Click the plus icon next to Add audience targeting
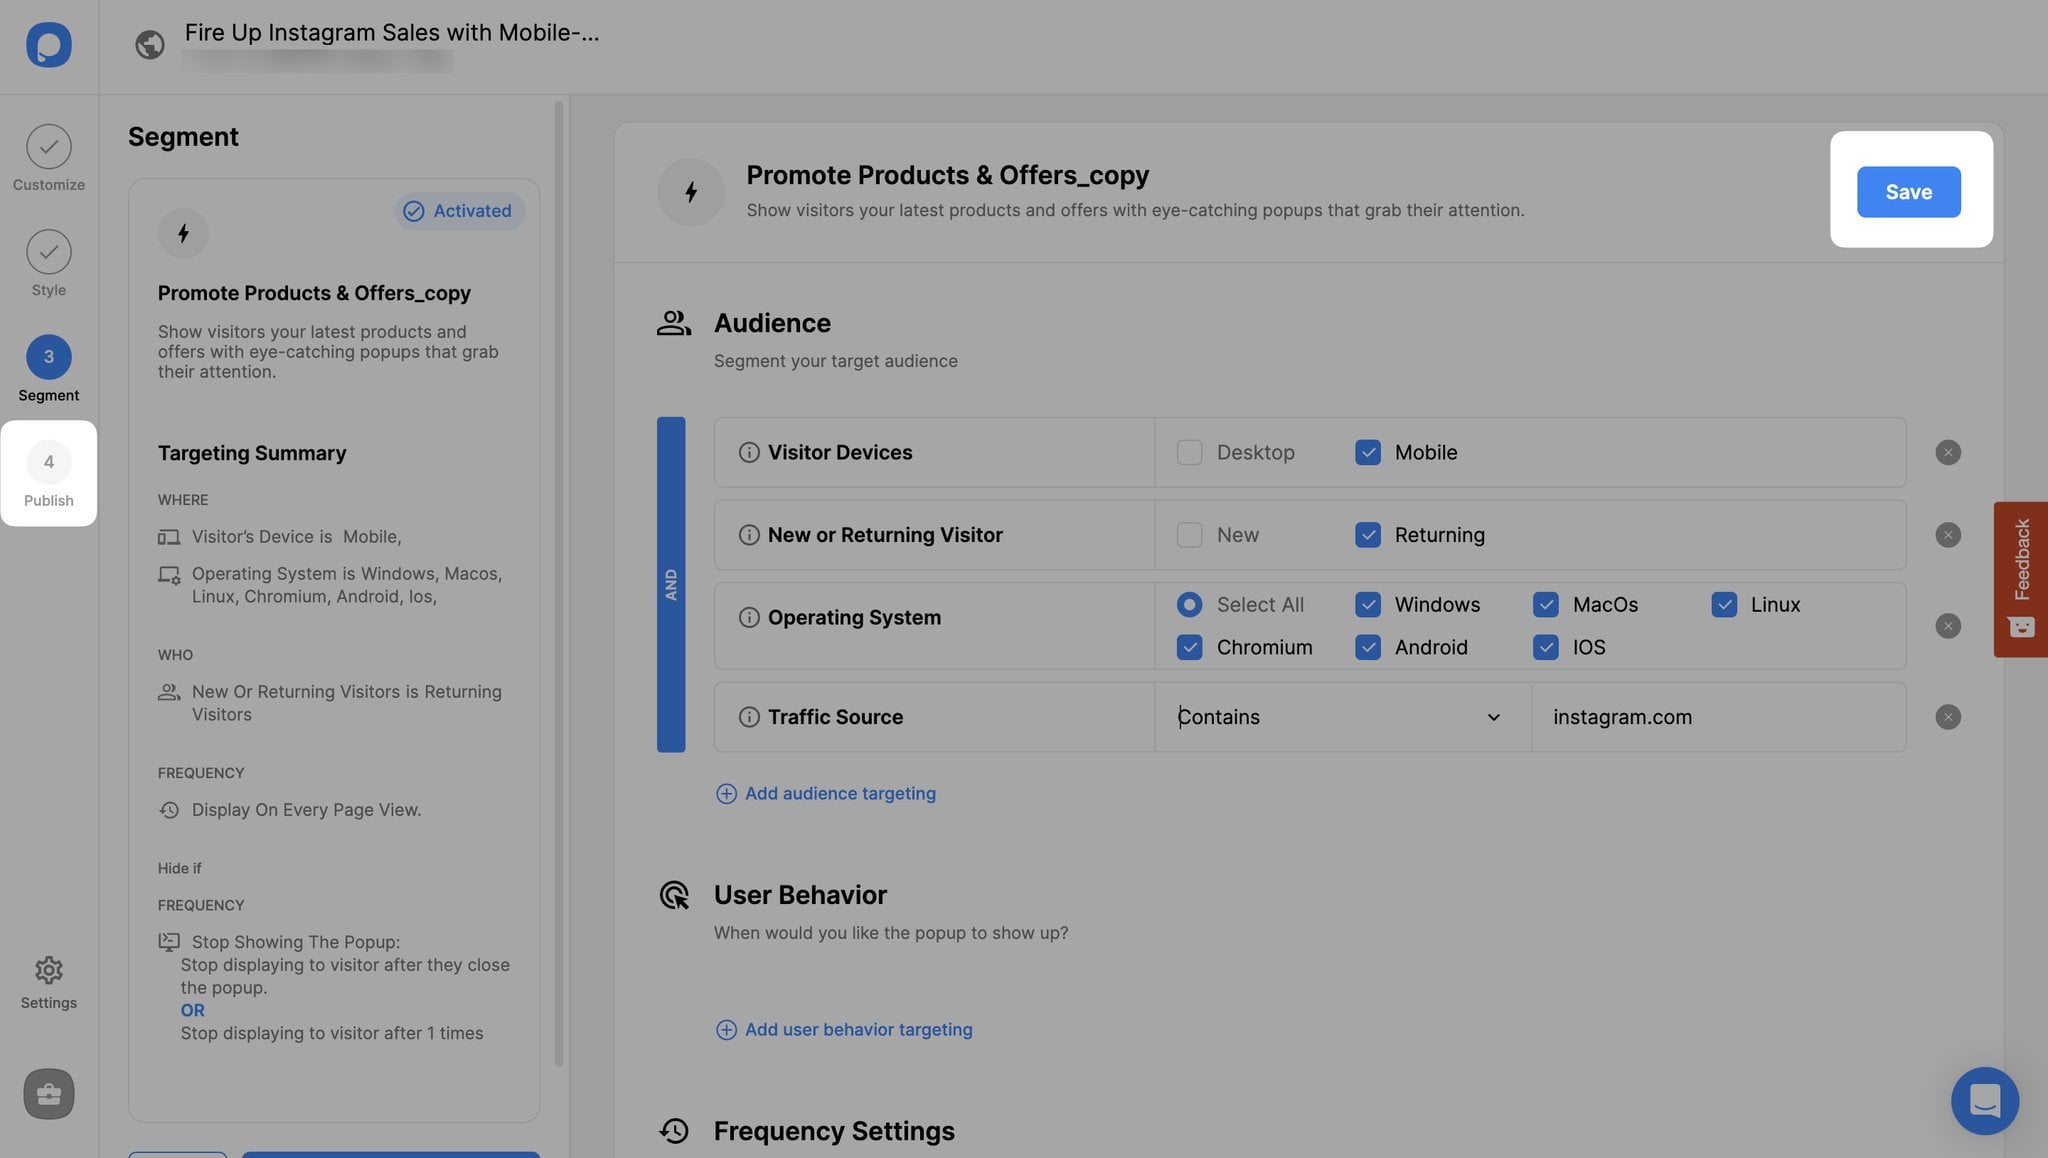Image resolution: width=2048 pixels, height=1158 pixels. [x=726, y=793]
